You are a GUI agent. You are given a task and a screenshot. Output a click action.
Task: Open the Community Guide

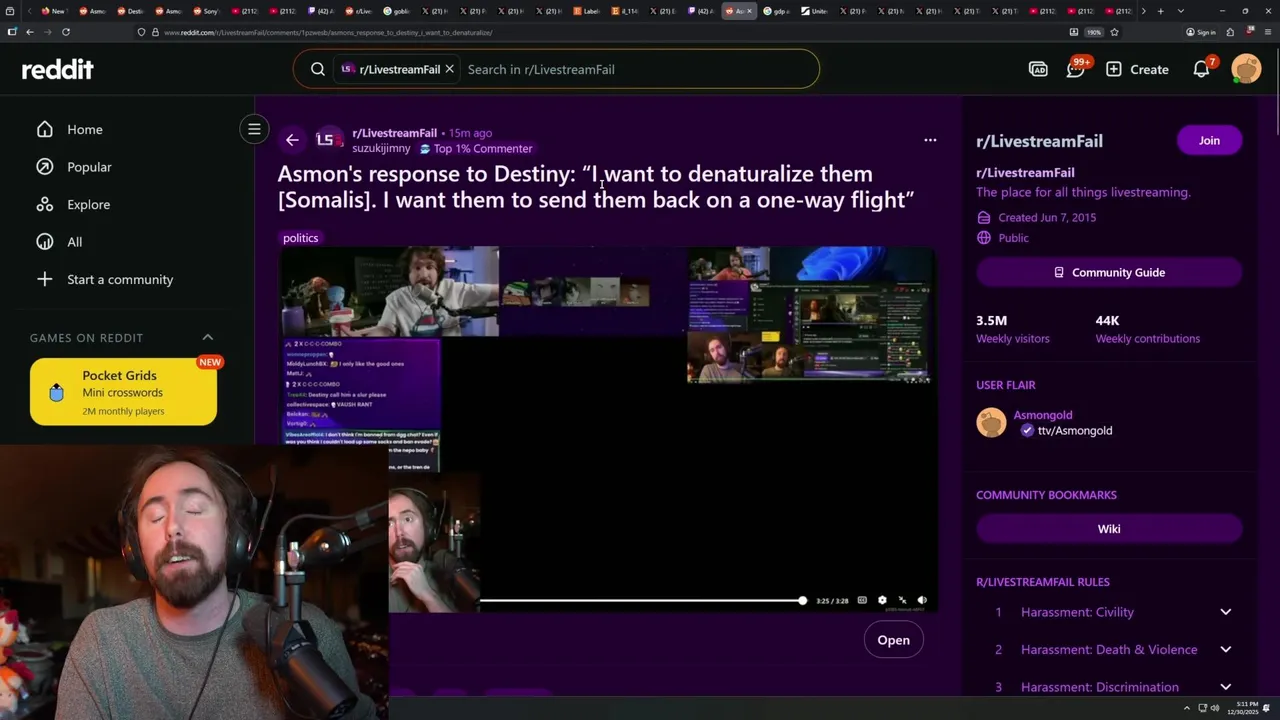point(1109,272)
